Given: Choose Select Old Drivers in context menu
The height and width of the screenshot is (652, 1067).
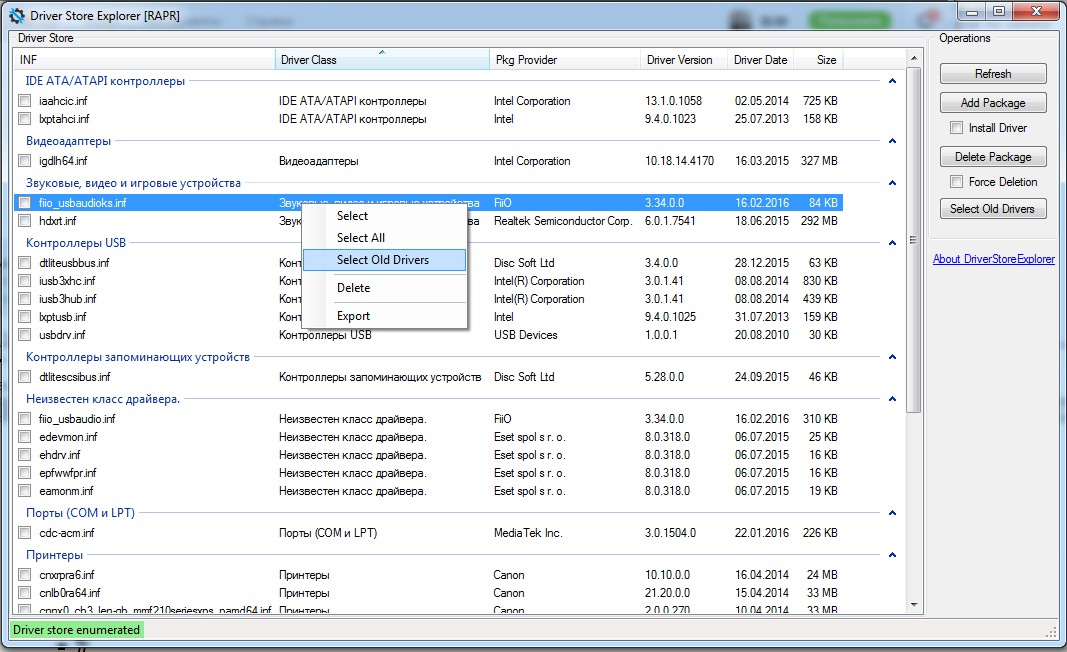Looking at the screenshot, I should (x=384, y=260).
